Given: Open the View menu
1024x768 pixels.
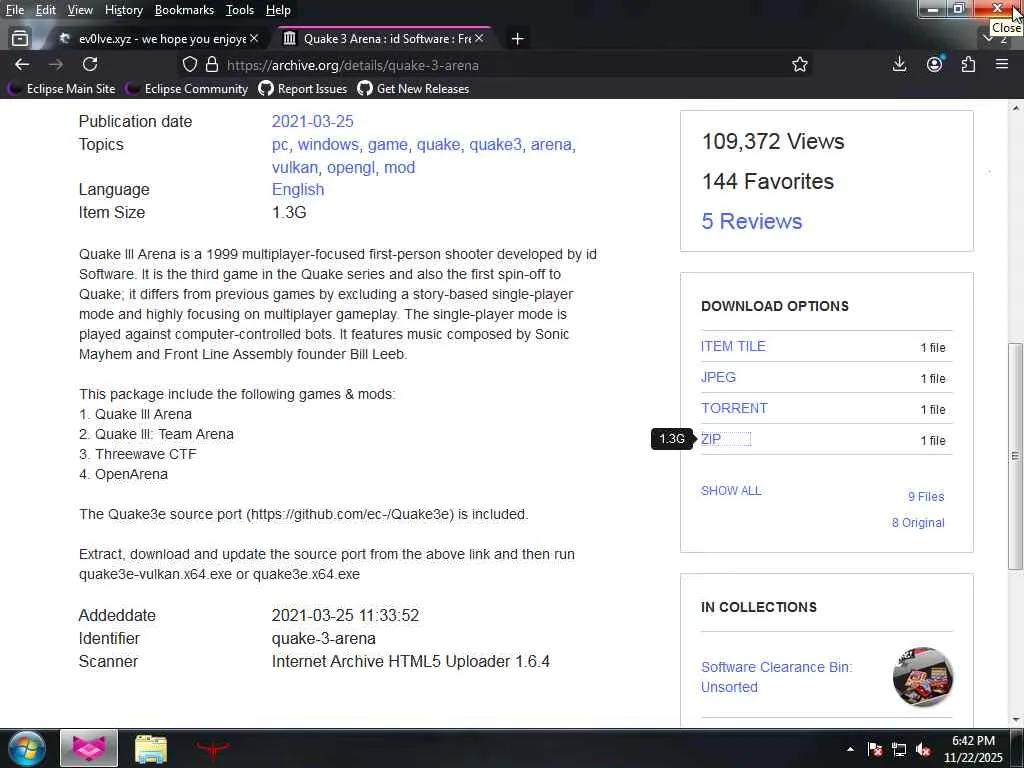Looking at the screenshot, I should 80,10.
